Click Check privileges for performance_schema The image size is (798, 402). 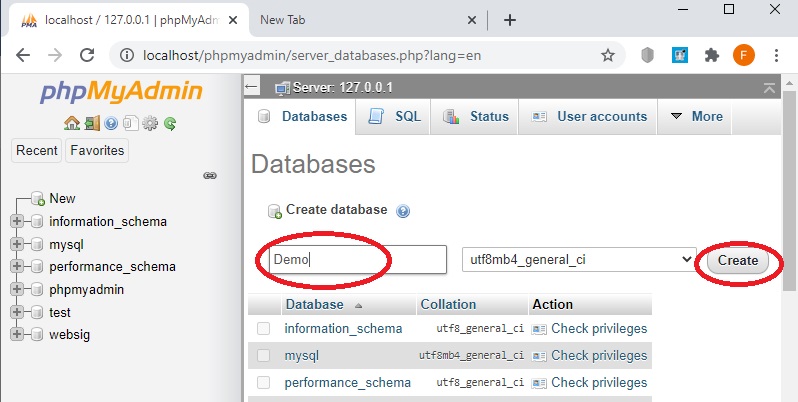coord(599,383)
